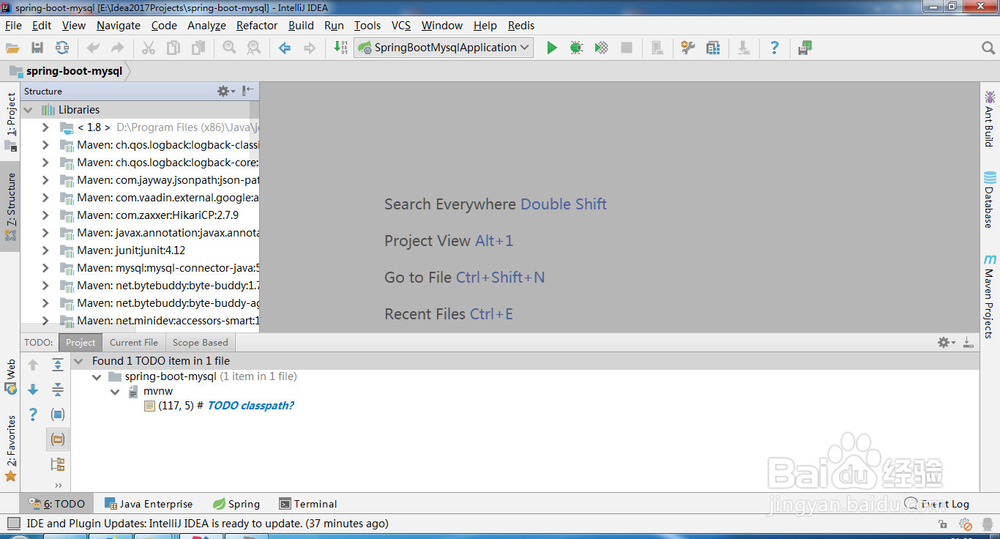Viewport: 1000px width, 539px height.
Task: Click the Copy toolbar icon
Action: pyautogui.click(x=173, y=48)
